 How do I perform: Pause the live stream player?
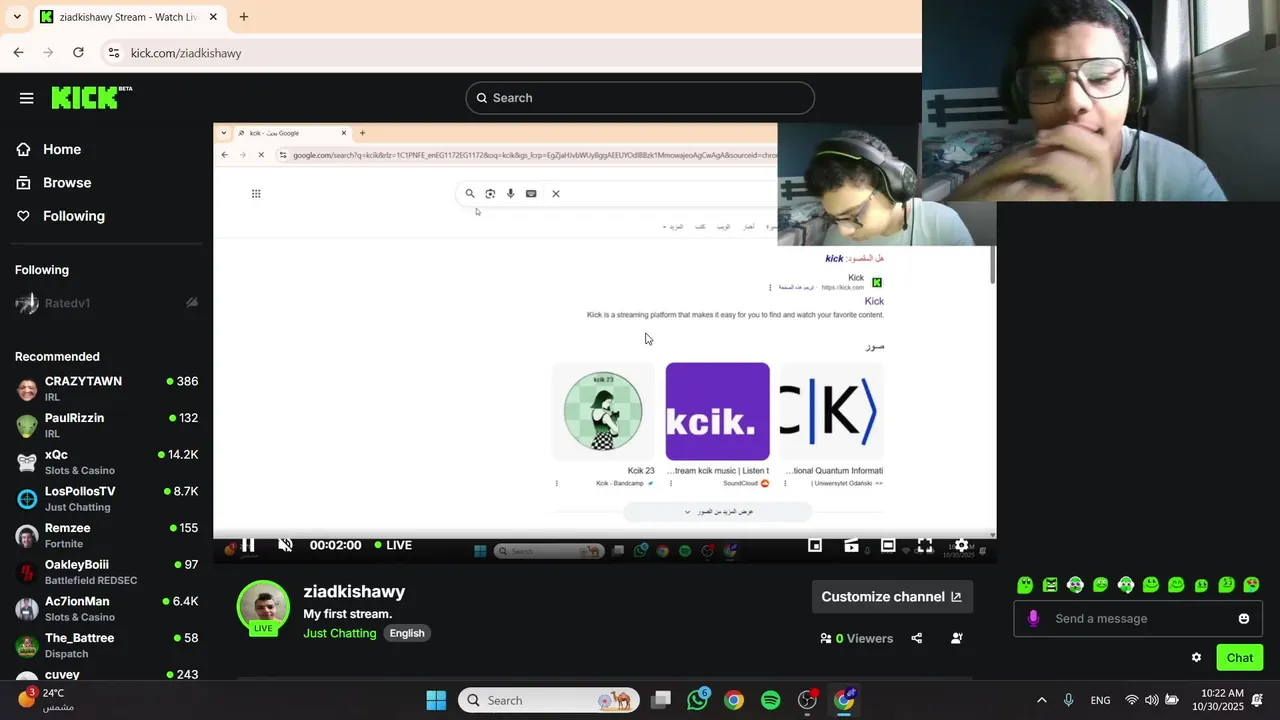pos(248,545)
